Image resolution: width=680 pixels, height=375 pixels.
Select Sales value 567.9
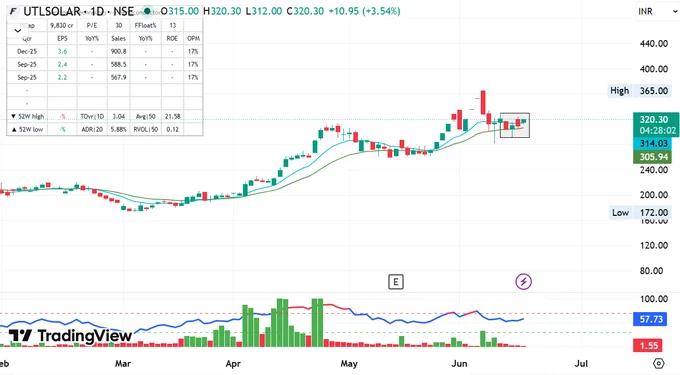coord(118,78)
